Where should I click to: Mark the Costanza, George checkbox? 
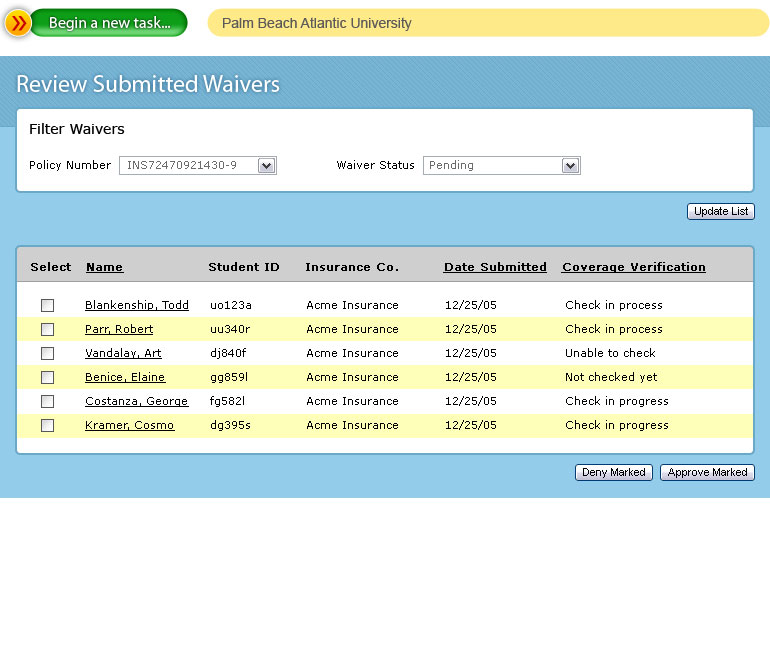coord(48,402)
